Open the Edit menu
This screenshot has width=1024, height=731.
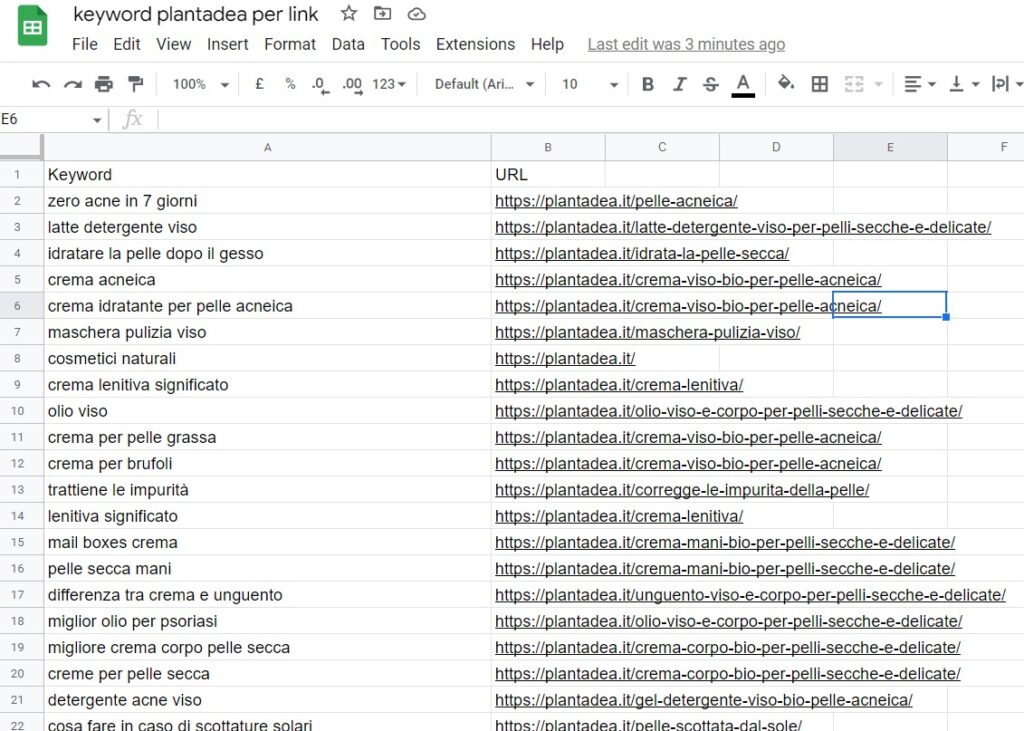tap(127, 44)
